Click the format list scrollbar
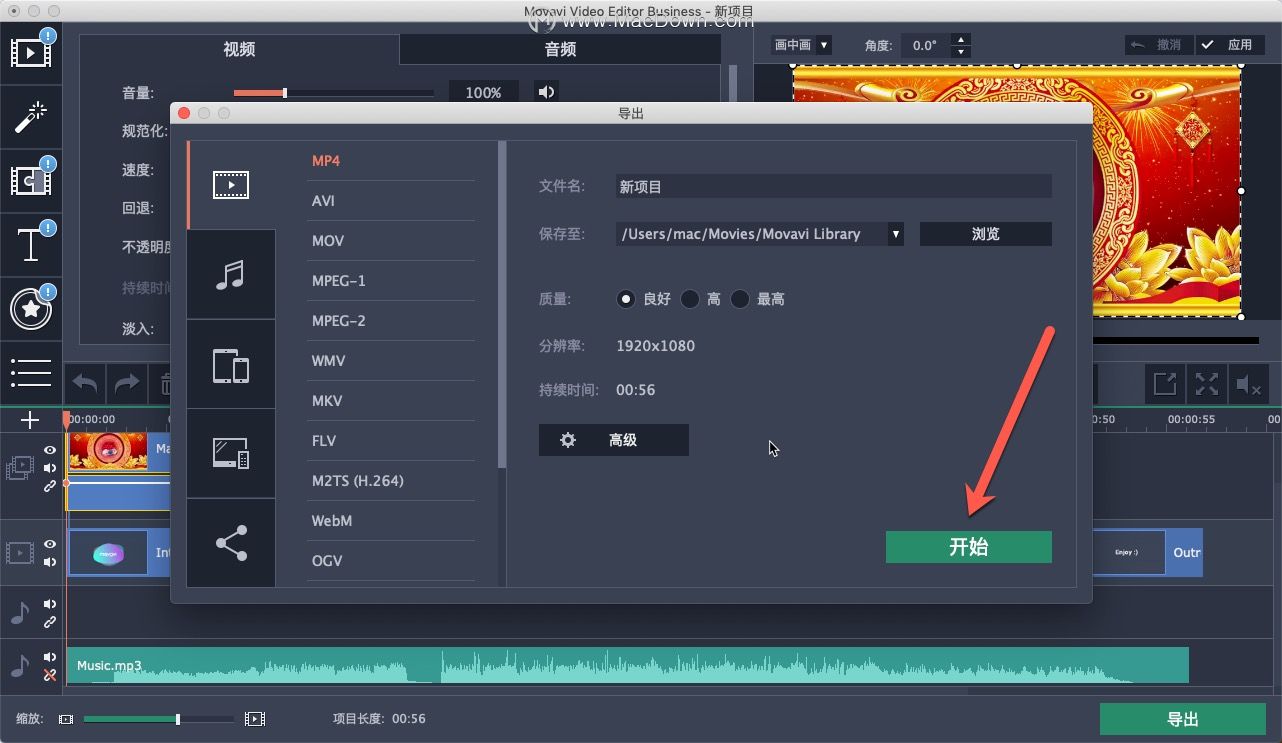This screenshot has width=1282, height=743. (502, 305)
